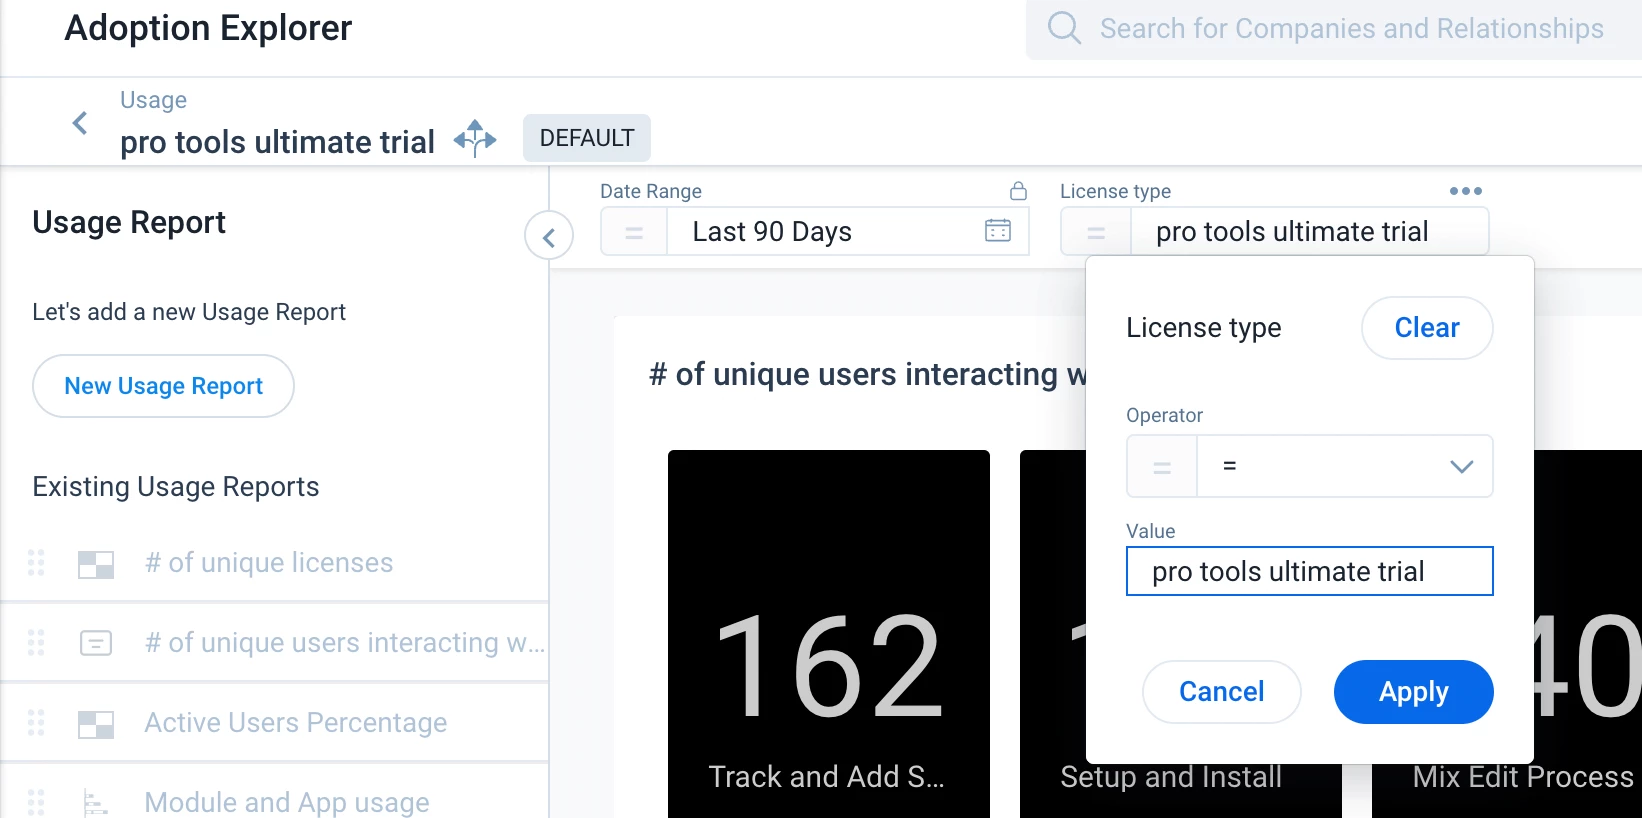Click the DEFAULT tag
Viewport: 1642px width, 818px height.
(x=587, y=138)
